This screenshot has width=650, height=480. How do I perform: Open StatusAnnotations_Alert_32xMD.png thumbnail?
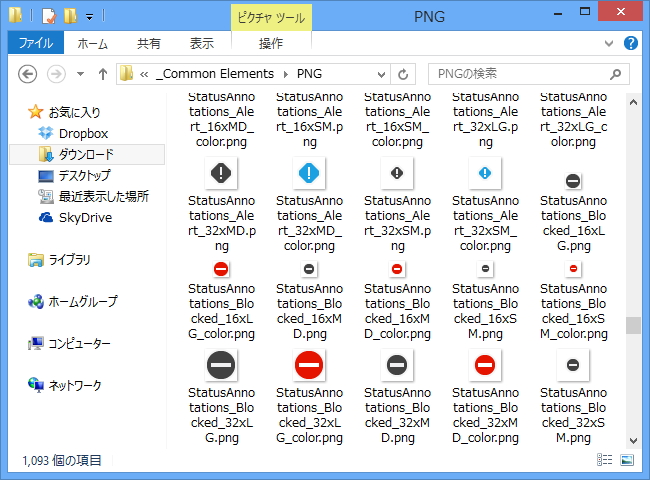[x=221, y=173]
